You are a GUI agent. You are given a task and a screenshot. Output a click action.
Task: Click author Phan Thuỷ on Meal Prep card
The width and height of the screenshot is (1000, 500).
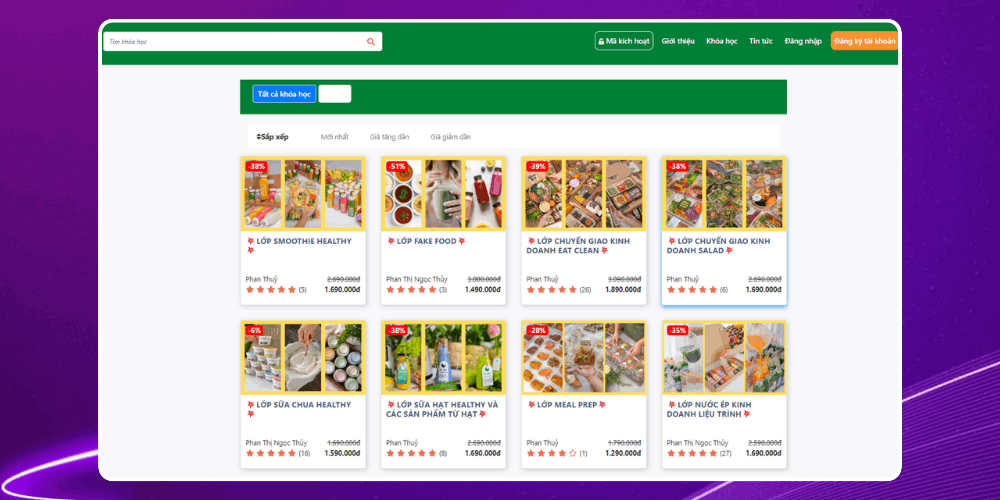click(542, 443)
